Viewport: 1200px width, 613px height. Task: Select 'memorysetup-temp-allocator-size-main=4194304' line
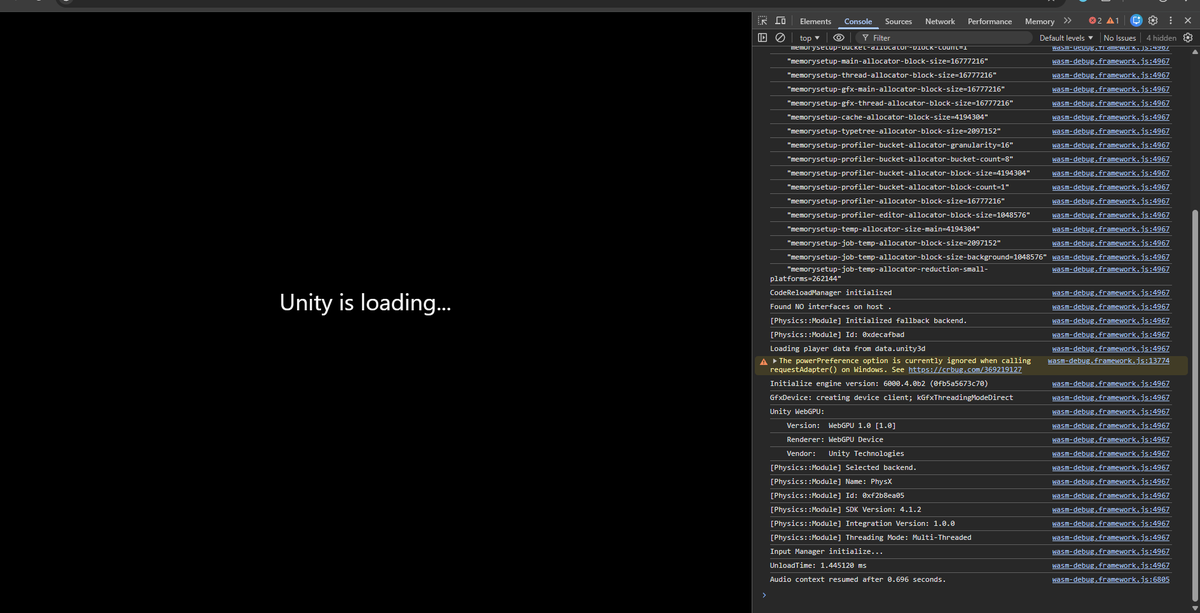pos(883,229)
